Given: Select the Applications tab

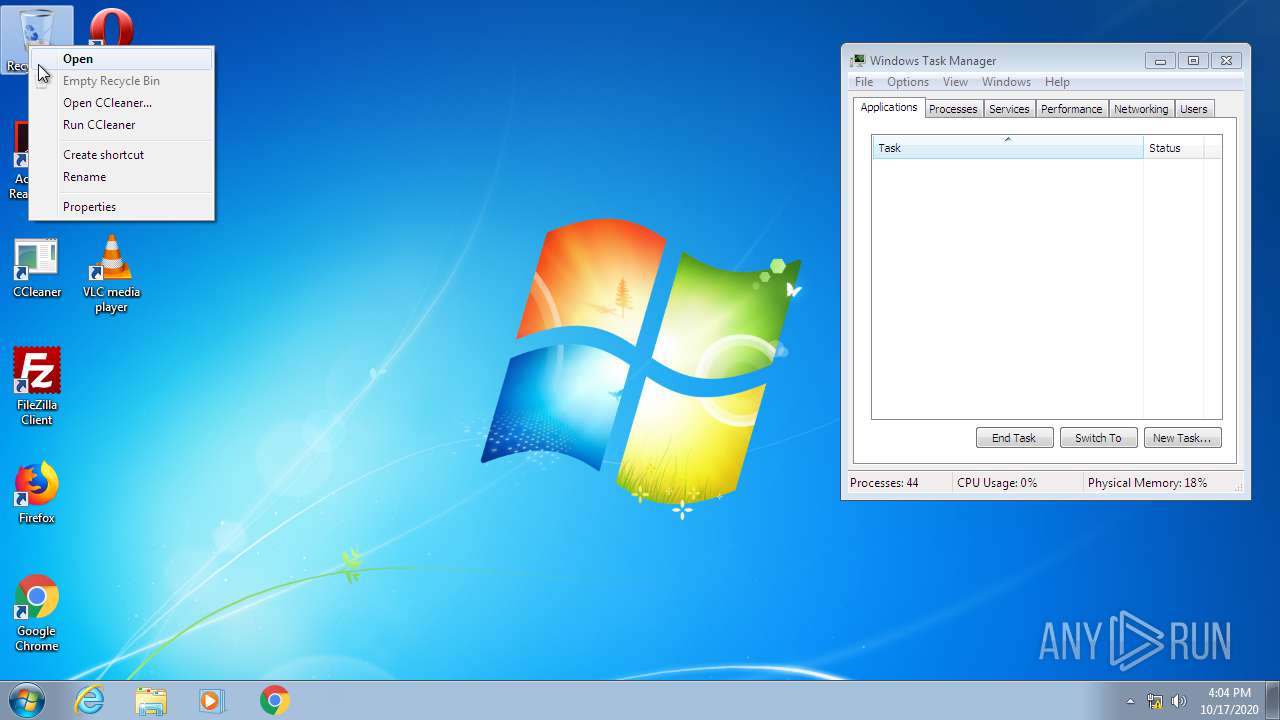Looking at the screenshot, I should 889,107.
